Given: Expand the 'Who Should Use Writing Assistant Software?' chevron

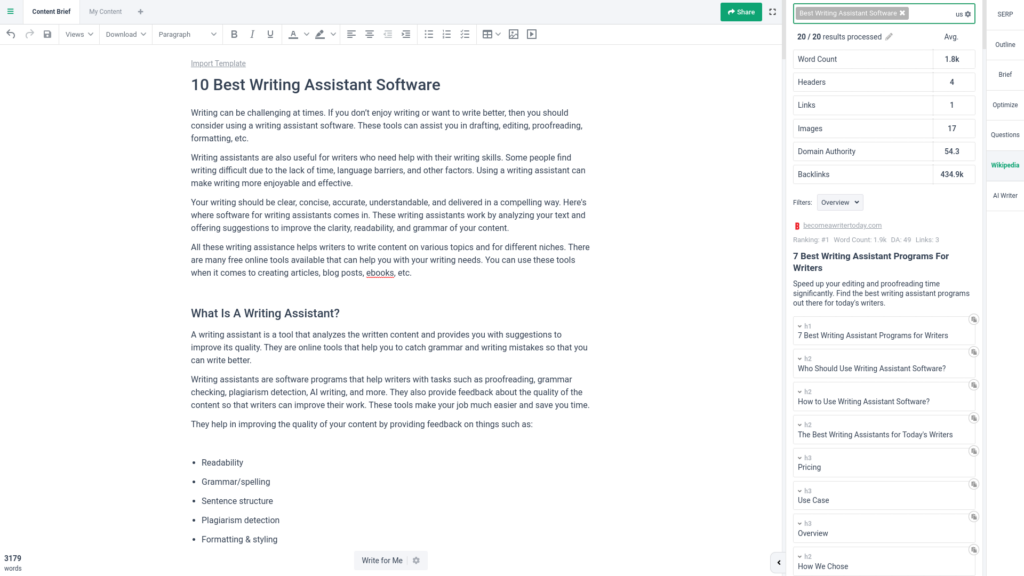Looking at the screenshot, I should [799, 359].
